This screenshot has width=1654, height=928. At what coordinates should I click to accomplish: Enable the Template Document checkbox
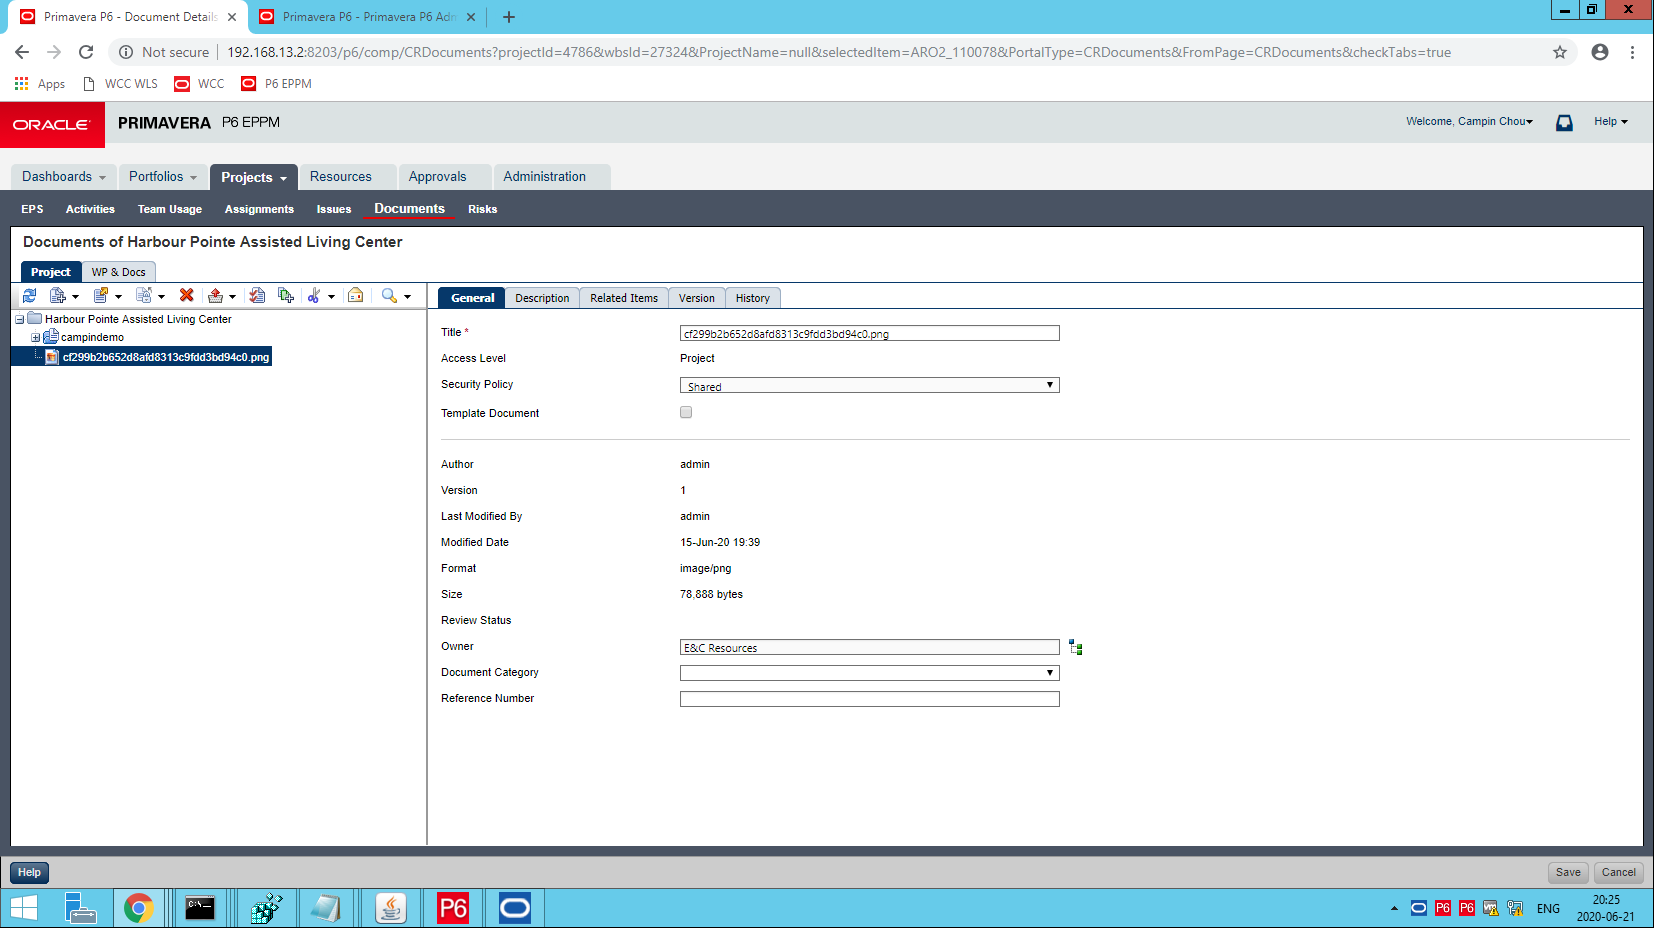(686, 412)
